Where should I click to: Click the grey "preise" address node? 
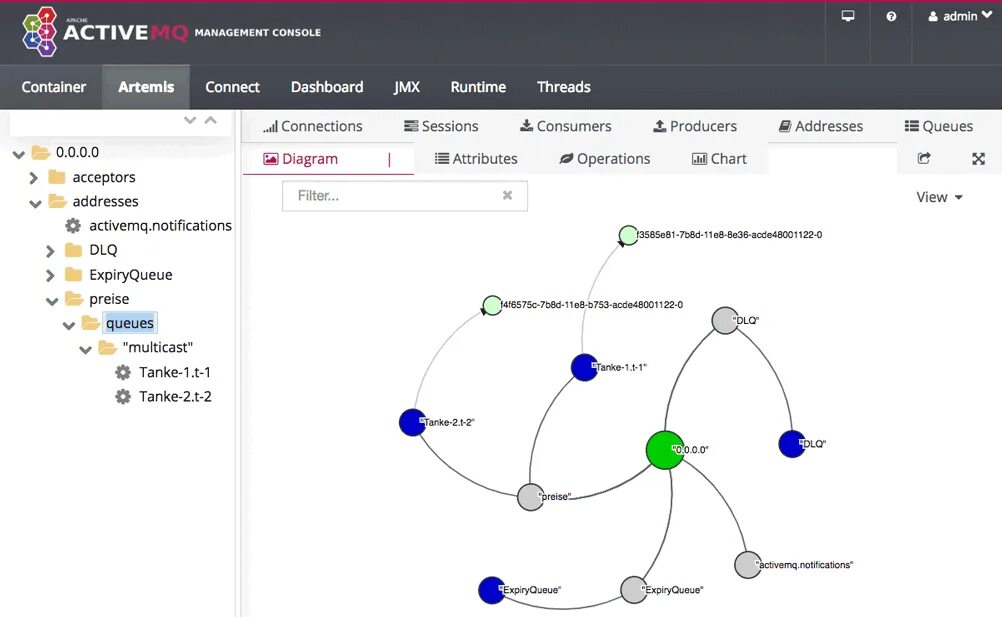(x=530, y=497)
